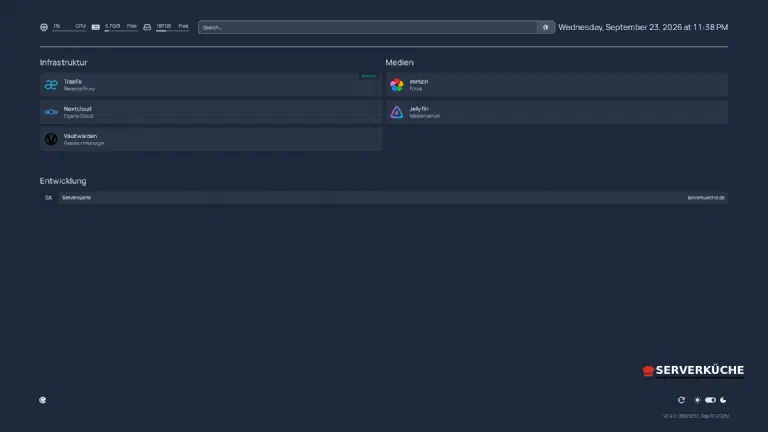Image resolution: width=768 pixels, height=432 pixels.
Task: Click the search provider icon in search bar
Action: click(545, 27)
